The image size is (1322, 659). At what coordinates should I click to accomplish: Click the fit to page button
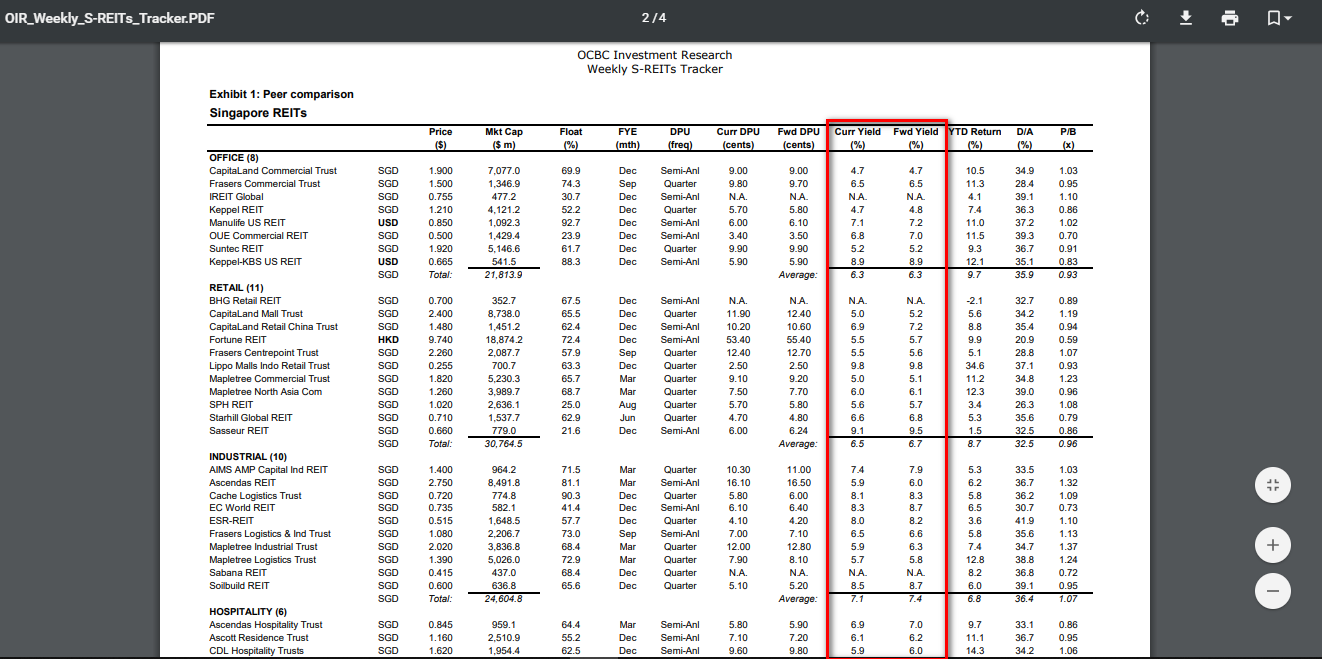(1272, 485)
